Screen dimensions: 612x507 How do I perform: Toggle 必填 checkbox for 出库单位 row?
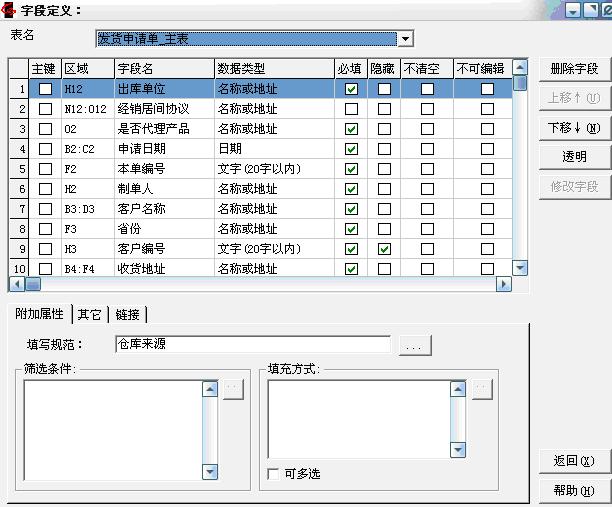tap(351, 89)
